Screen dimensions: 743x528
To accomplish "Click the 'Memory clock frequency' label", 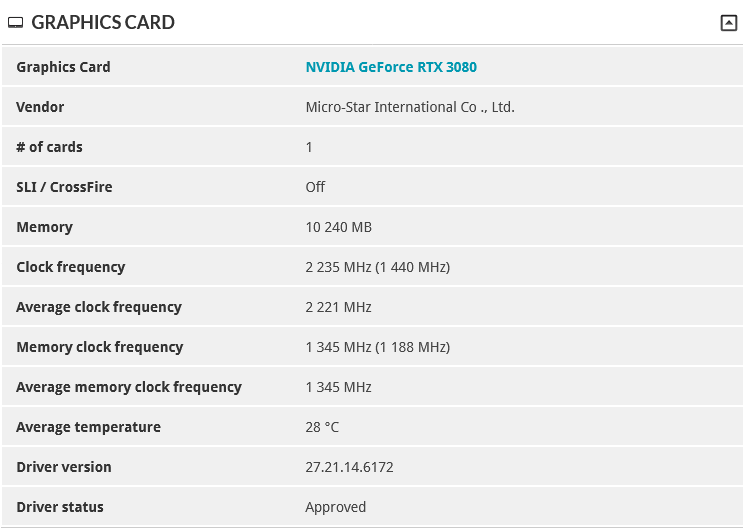I will click(100, 347).
